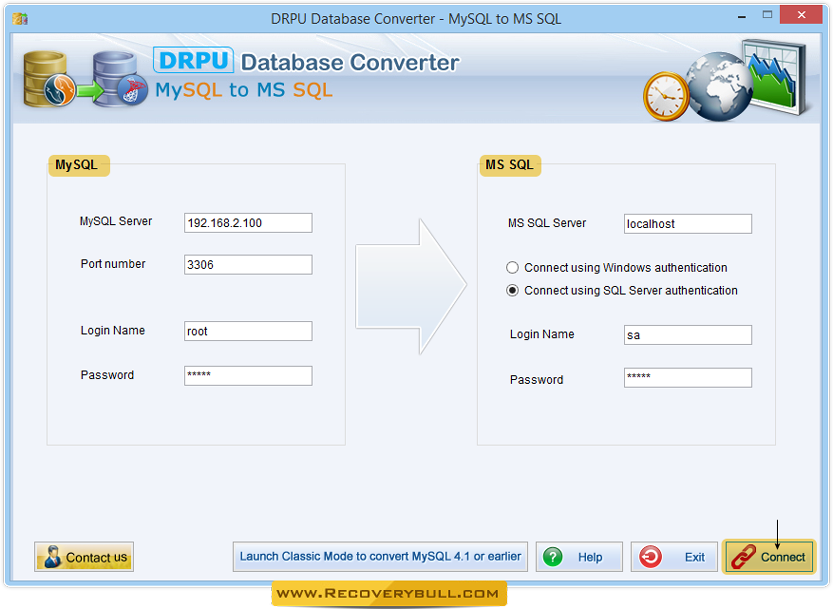Focus the MySQL Login Name field with root
Viewport: 833px width, 609px height.
248,331
